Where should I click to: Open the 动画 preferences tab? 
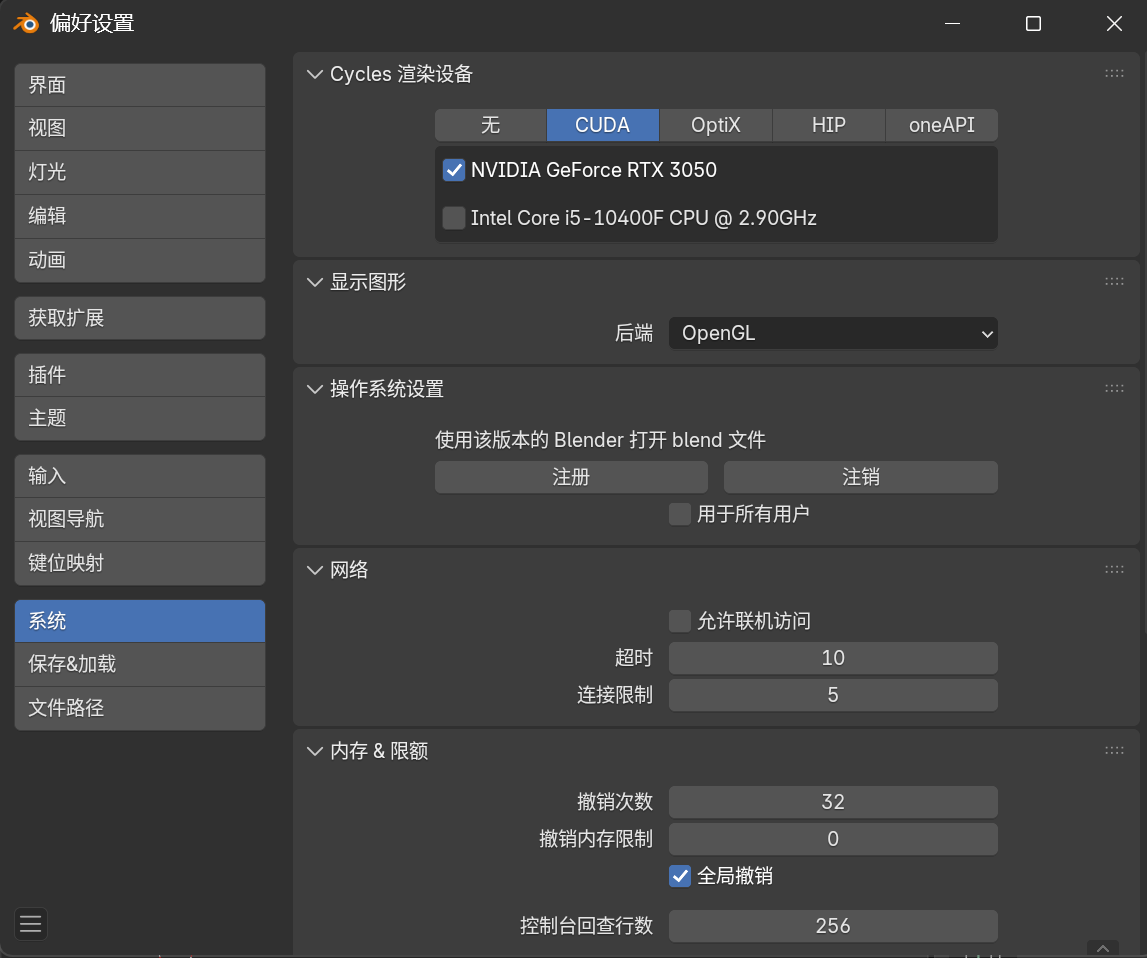(140, 260)
